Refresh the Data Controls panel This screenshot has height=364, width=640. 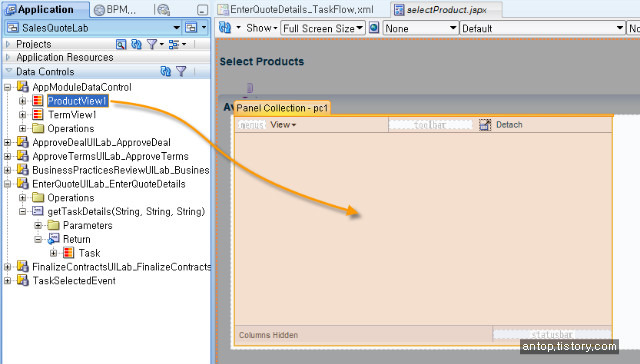[x=165, y=71]
